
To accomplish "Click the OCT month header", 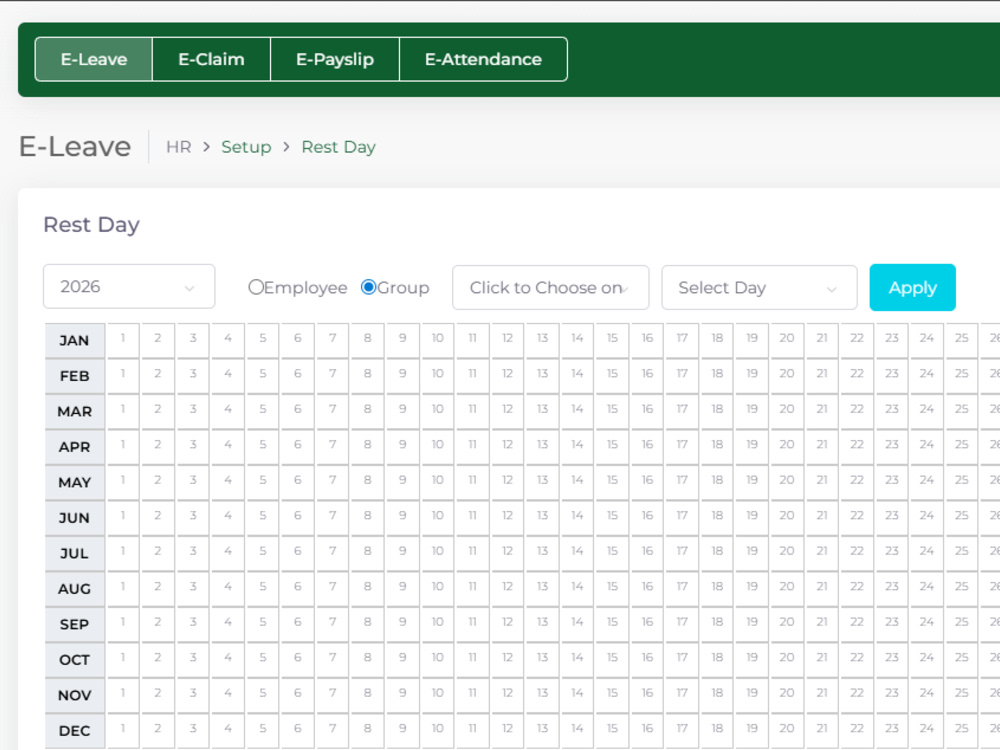I will click(x=75, y=660).
